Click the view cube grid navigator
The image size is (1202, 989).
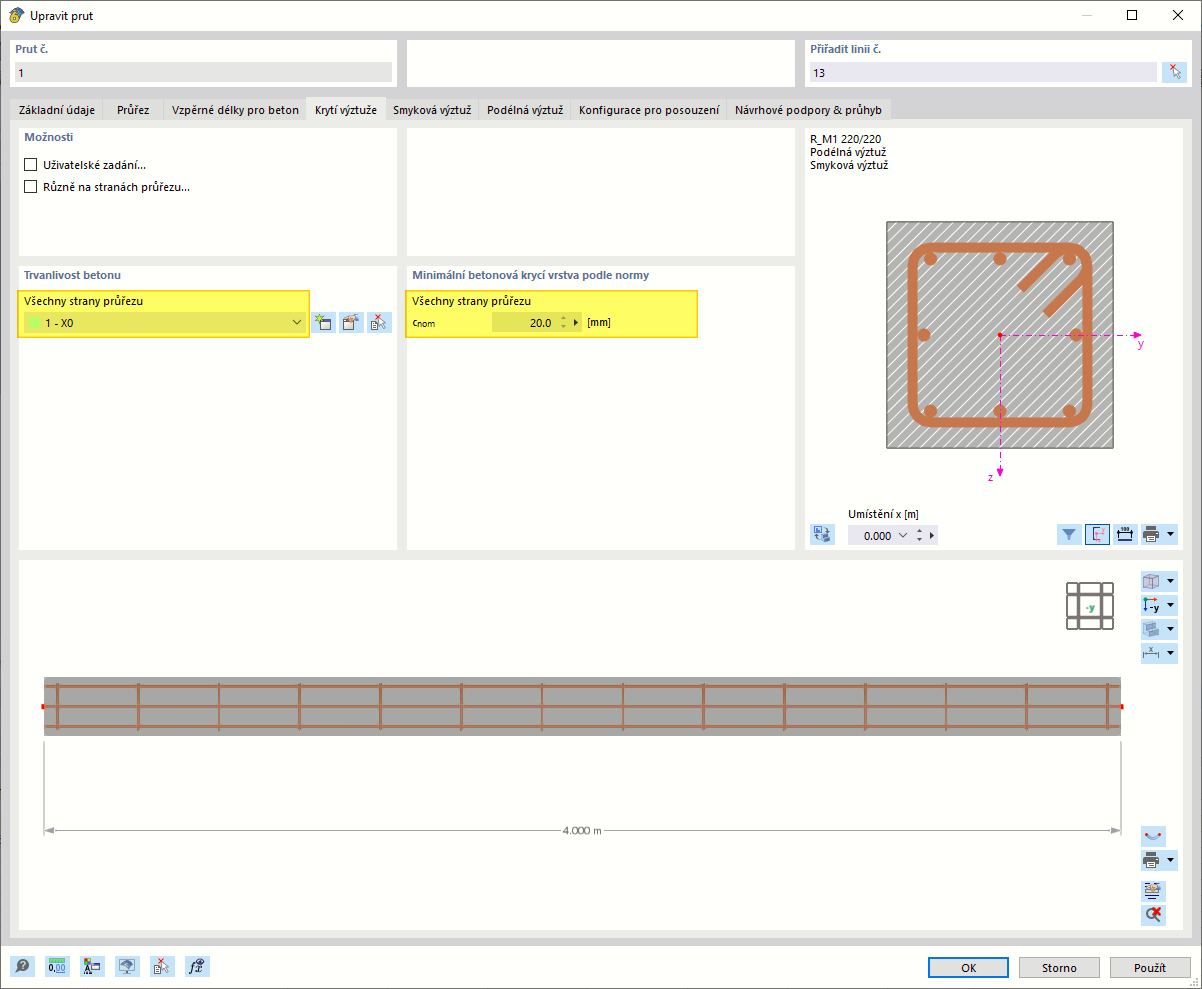[1090, 606]
